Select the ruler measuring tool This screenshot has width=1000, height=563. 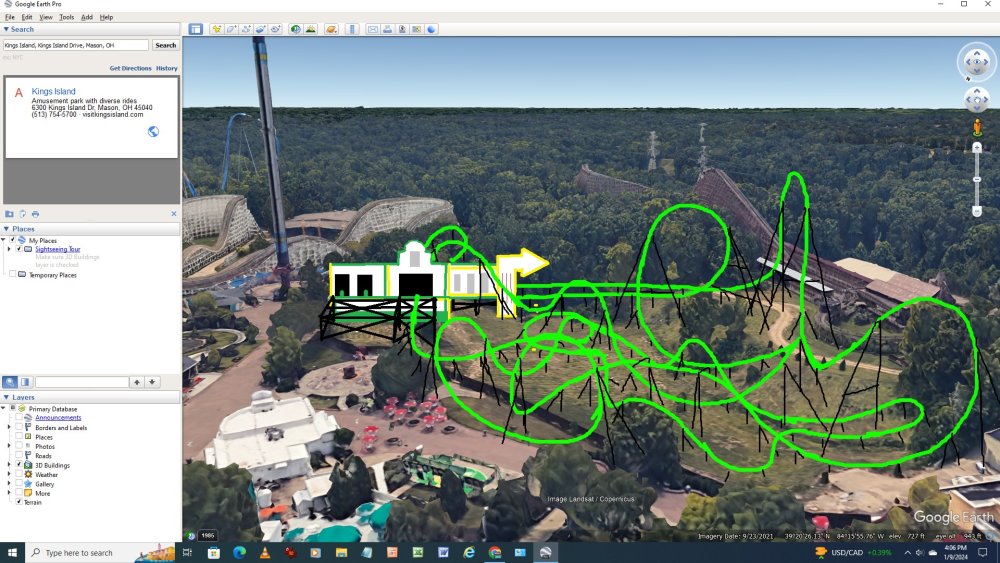352,29
